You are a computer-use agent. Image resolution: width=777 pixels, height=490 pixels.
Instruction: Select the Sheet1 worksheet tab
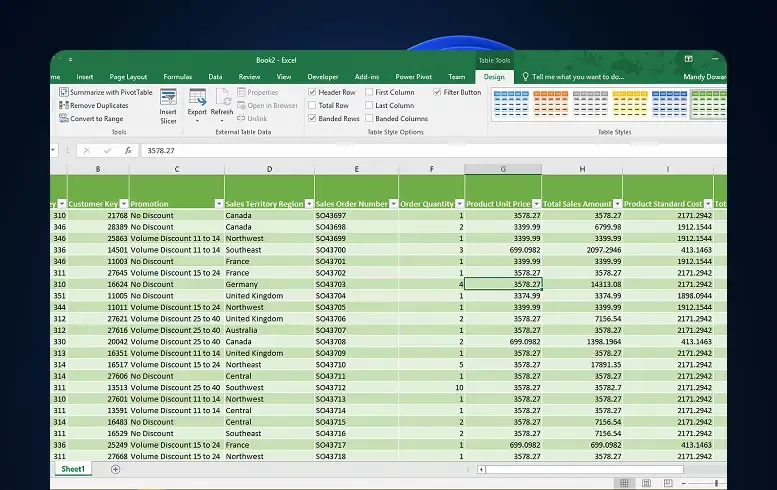73,469
